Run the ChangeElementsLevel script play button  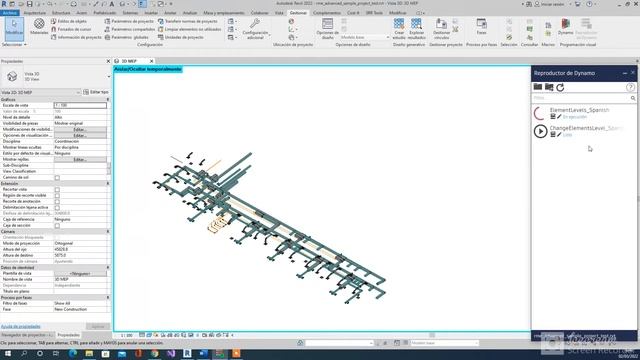(x=540, y=131)
